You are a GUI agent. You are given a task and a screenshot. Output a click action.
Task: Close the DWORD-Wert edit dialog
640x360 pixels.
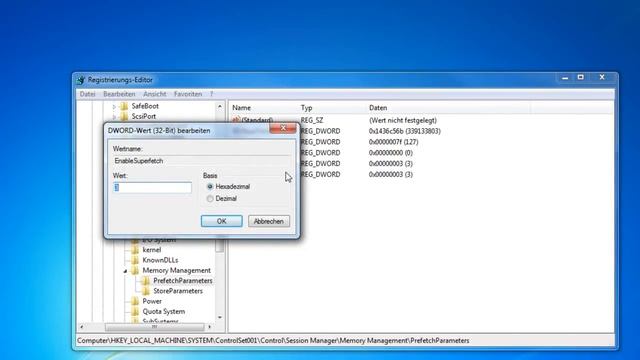(x=283, y=128)
